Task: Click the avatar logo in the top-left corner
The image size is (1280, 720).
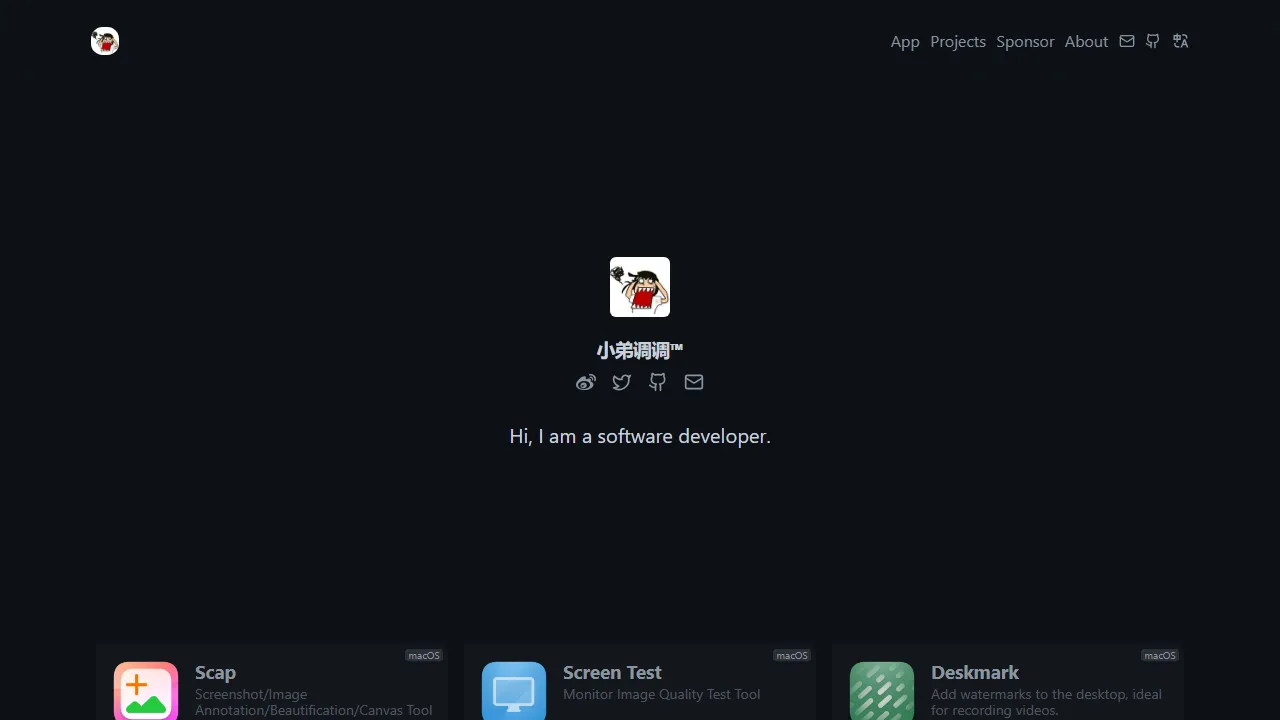Action: [104, 41]
